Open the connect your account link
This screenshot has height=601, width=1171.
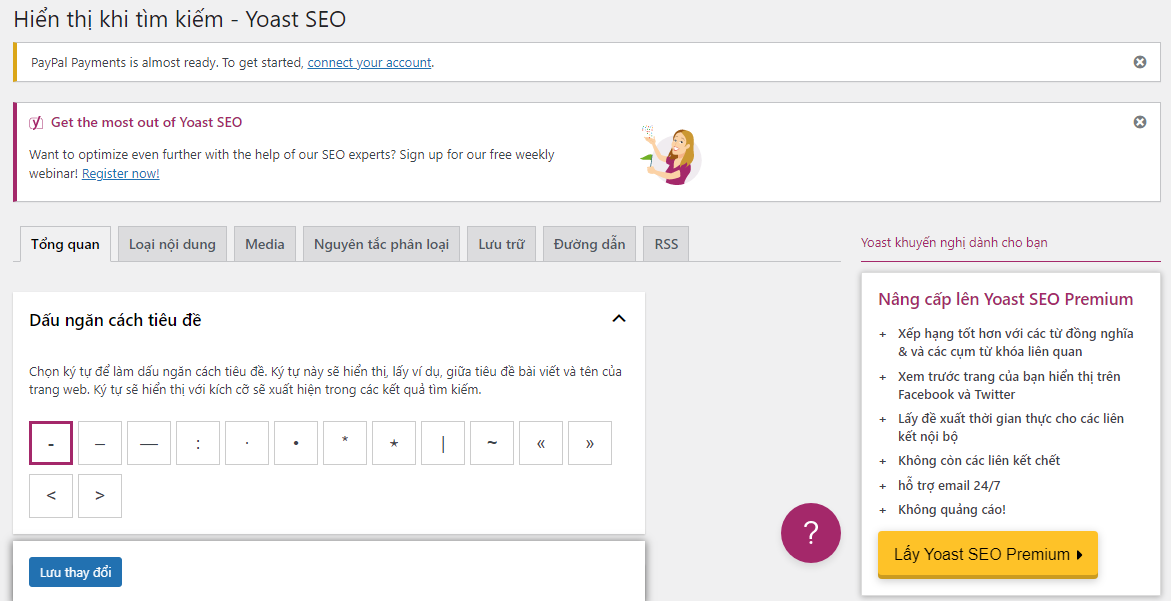[369, 62]
